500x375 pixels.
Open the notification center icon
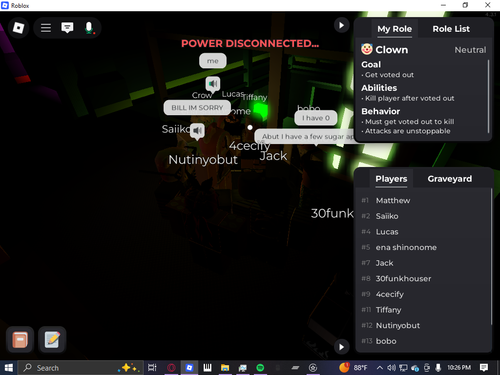(484, 368)
